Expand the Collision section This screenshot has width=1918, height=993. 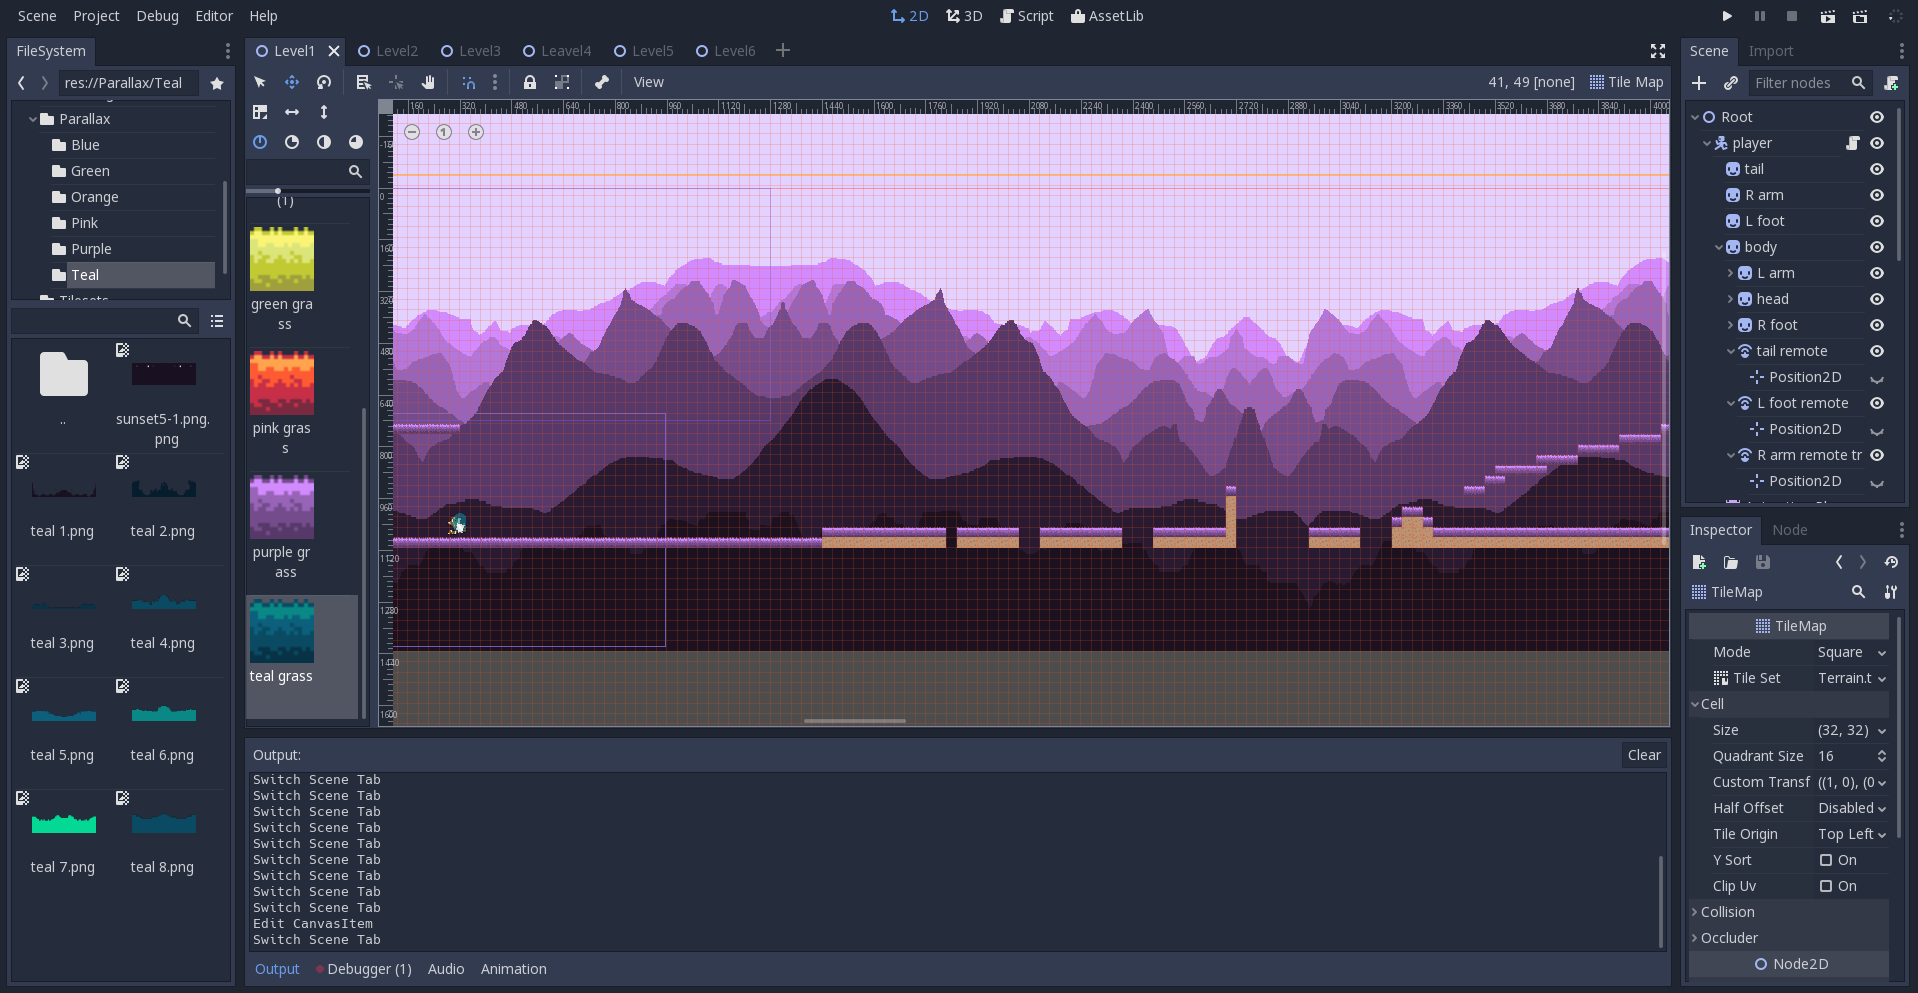tap(1727, 912)
